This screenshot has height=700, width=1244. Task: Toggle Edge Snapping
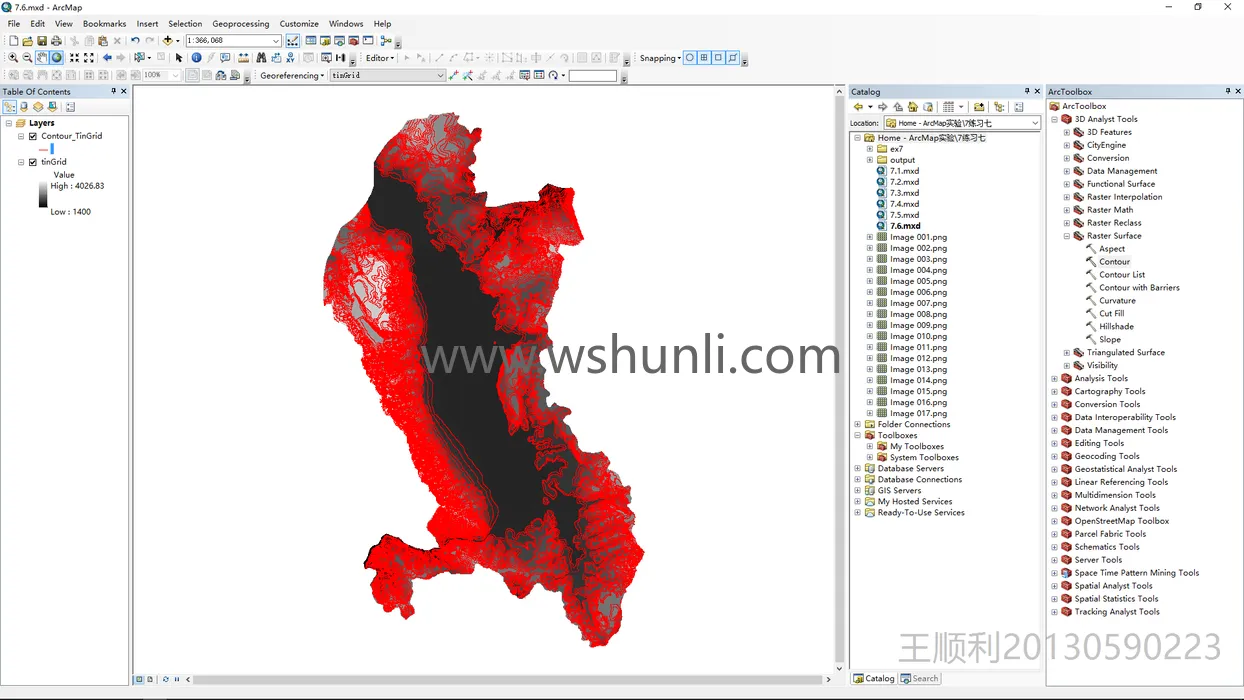point(733,58)
